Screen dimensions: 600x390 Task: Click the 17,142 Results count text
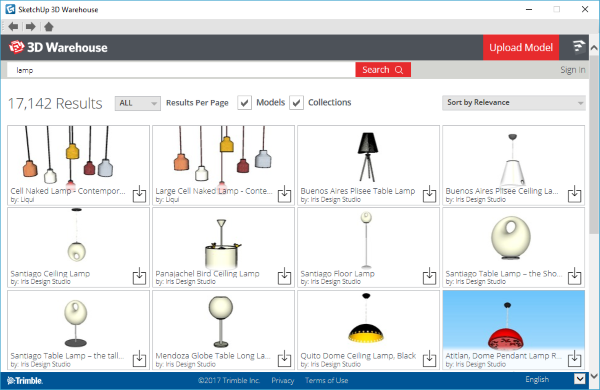coord(55,103)
